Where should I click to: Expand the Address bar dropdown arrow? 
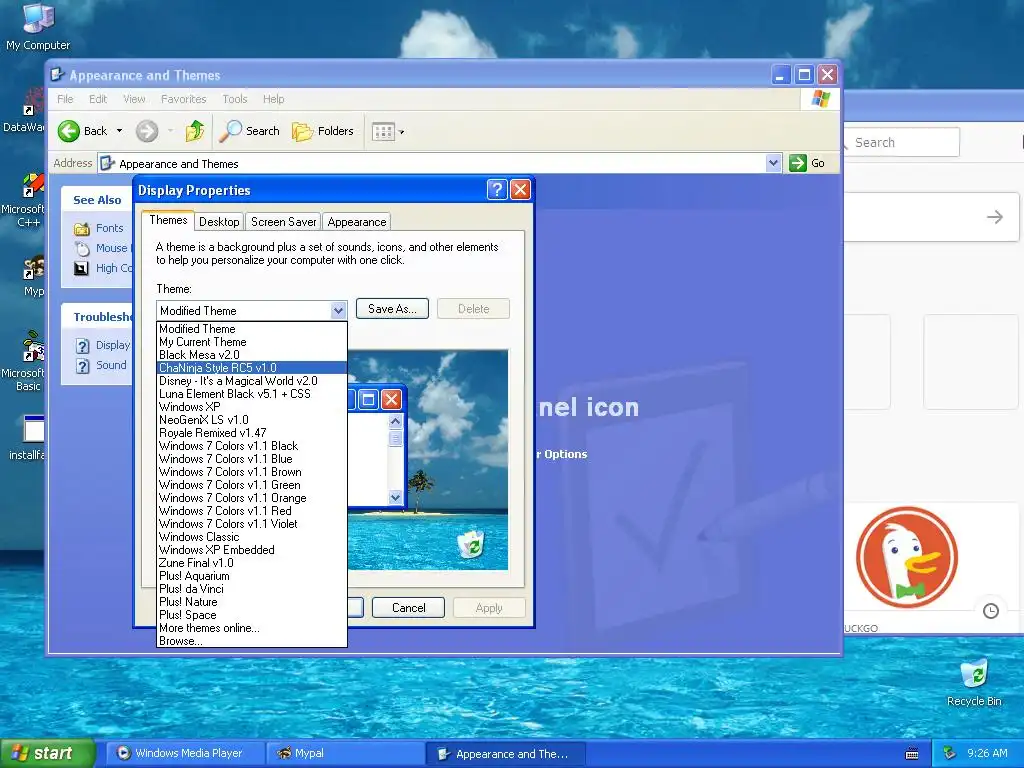[x=773, y=163]
